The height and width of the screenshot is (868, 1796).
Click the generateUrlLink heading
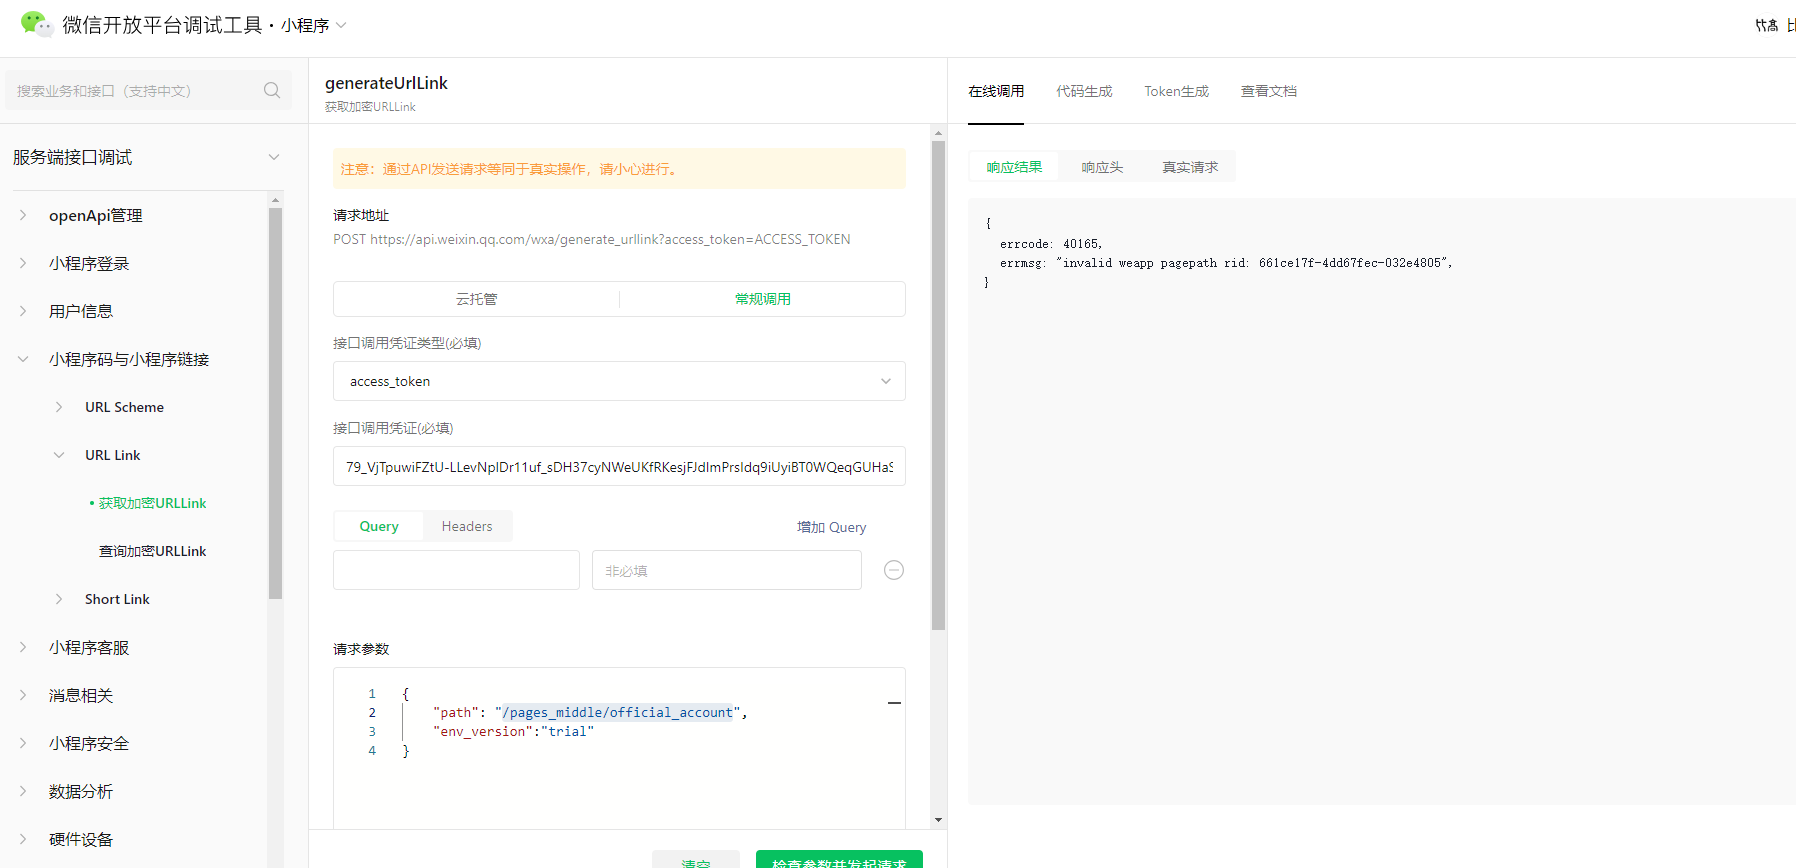tap(386, 83)
